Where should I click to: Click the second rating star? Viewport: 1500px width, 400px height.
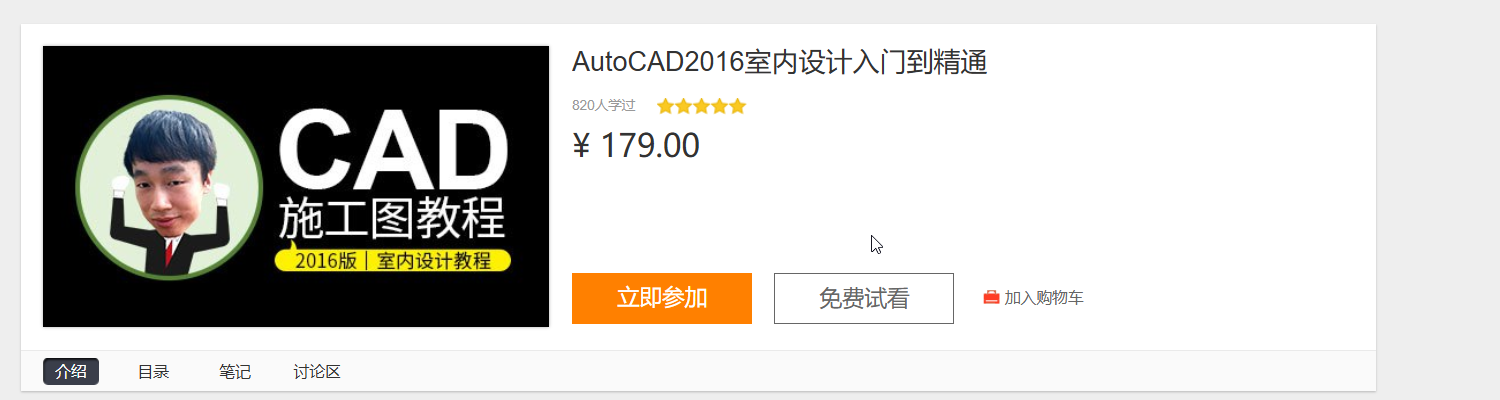click(683, 106)
